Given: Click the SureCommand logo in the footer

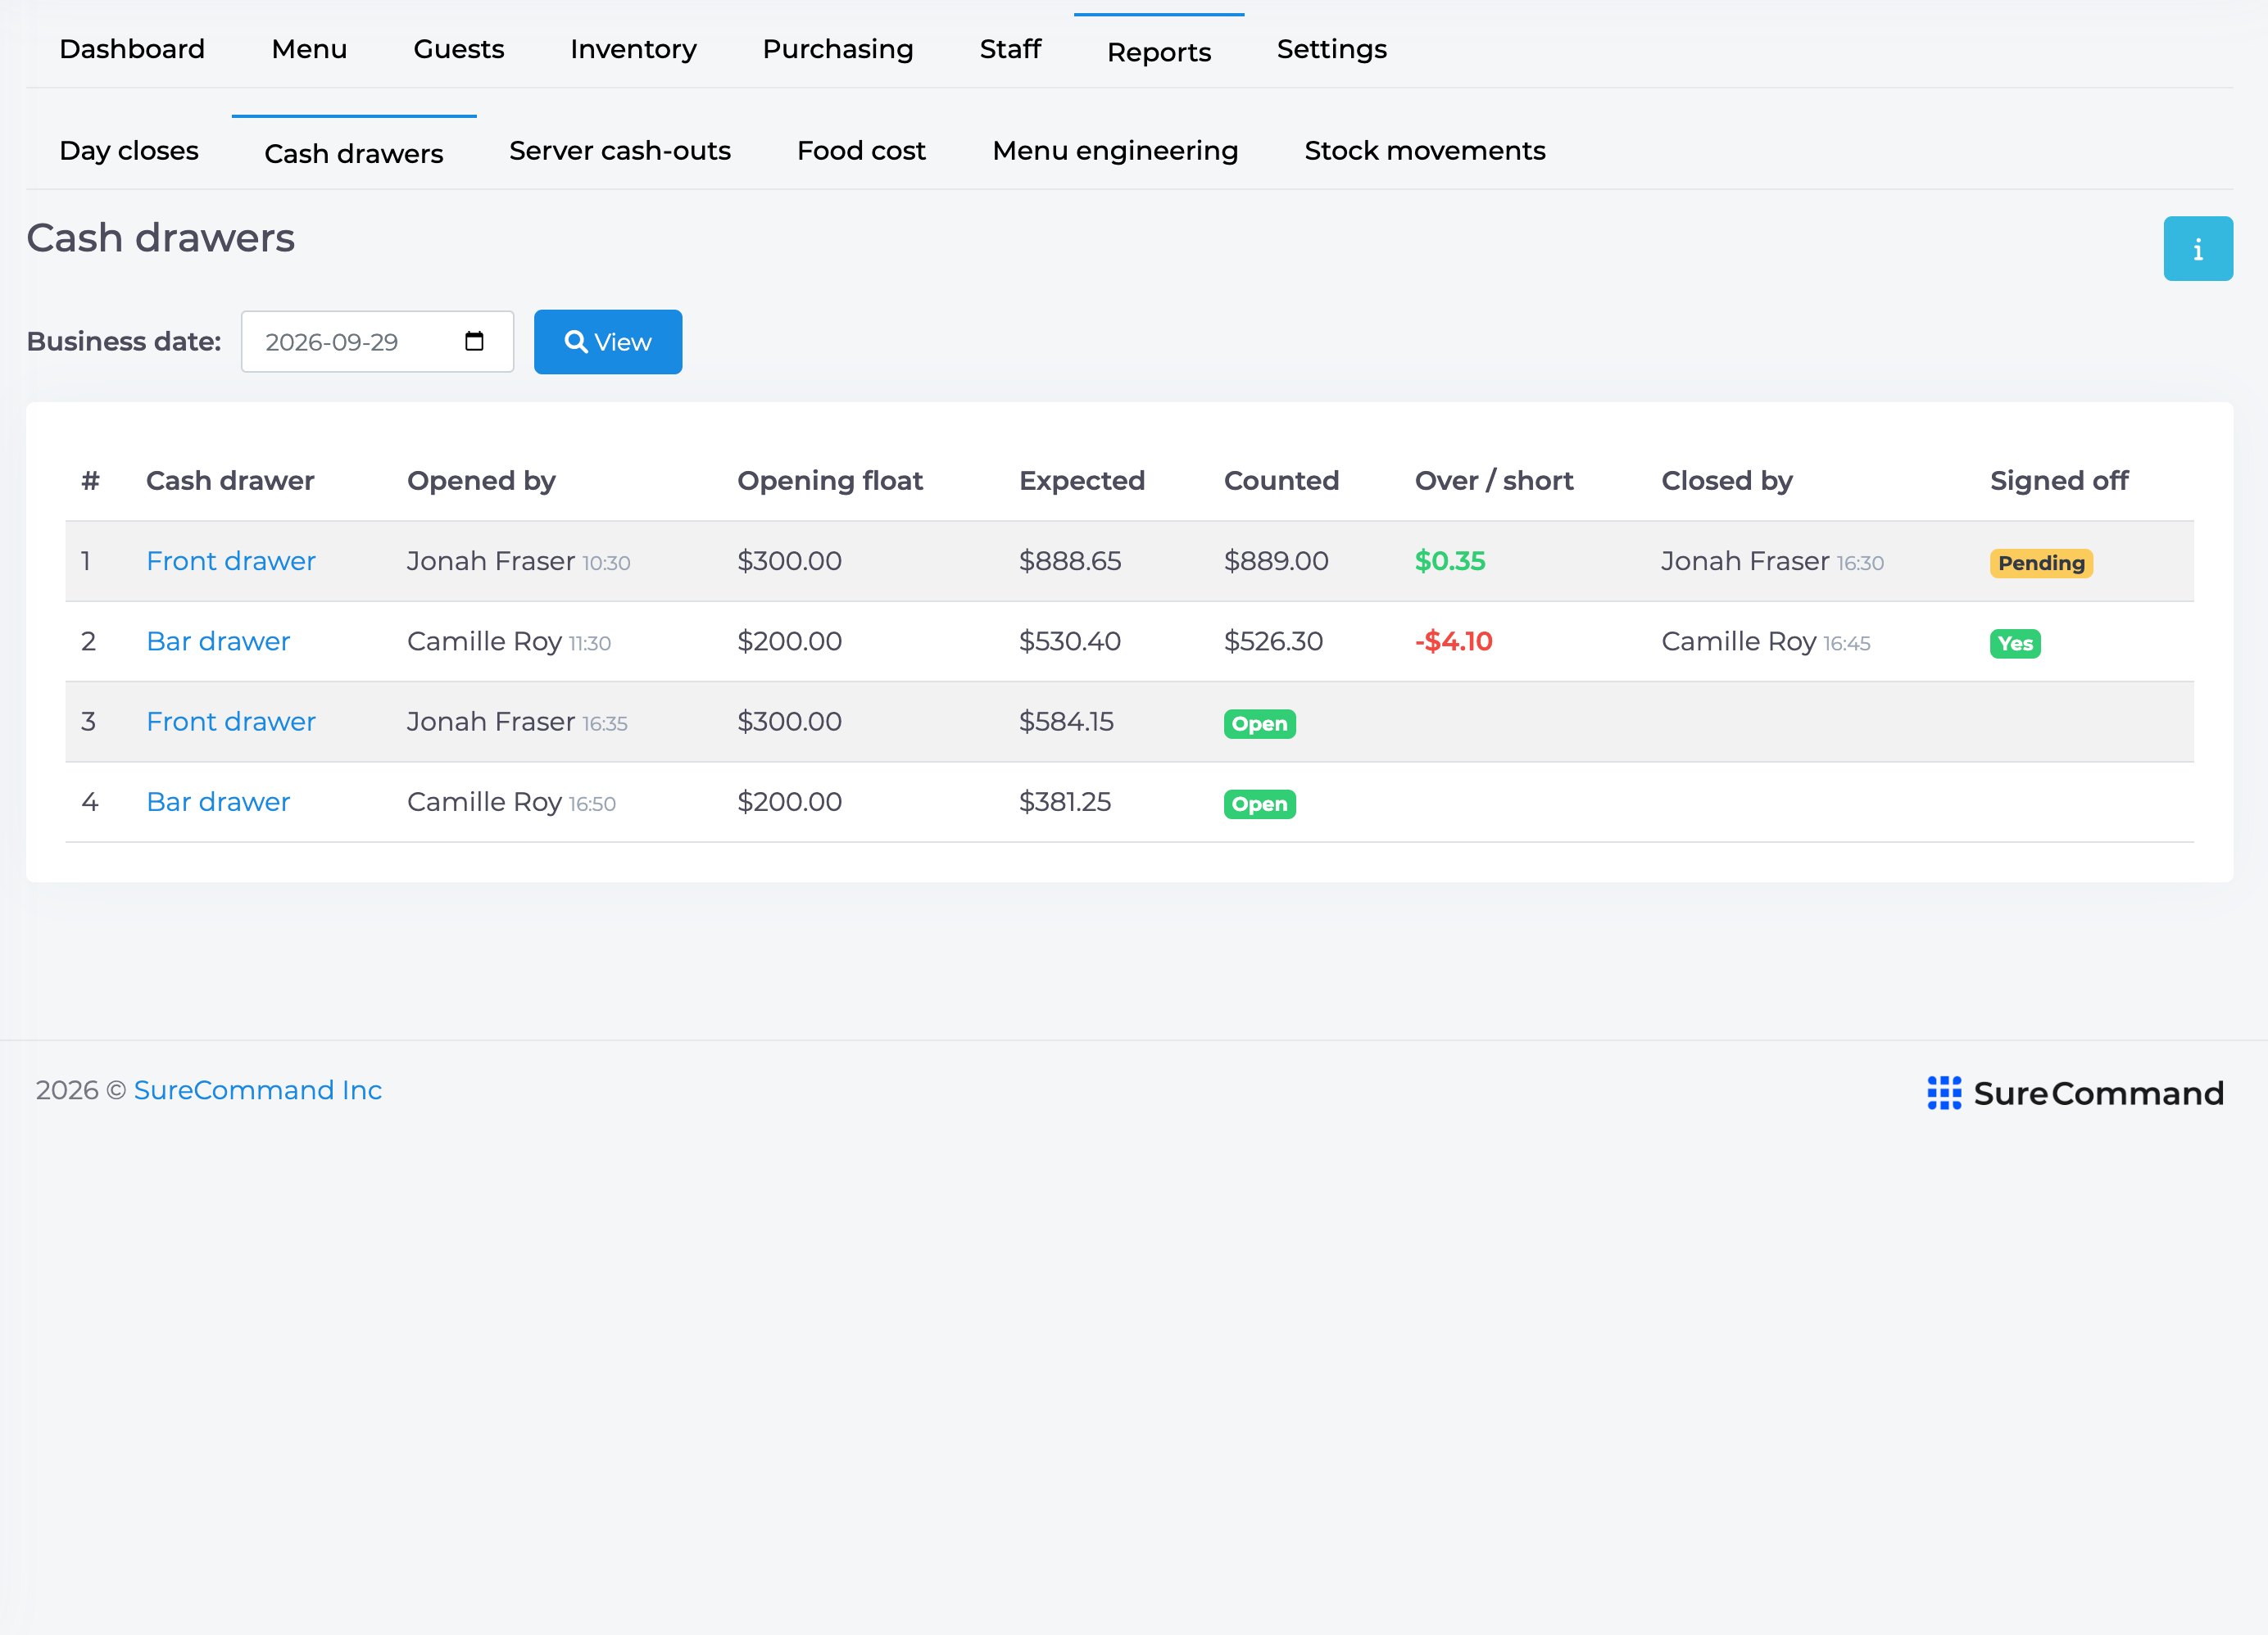Looking at the screenshot, I should (x=2075, y=1093).
